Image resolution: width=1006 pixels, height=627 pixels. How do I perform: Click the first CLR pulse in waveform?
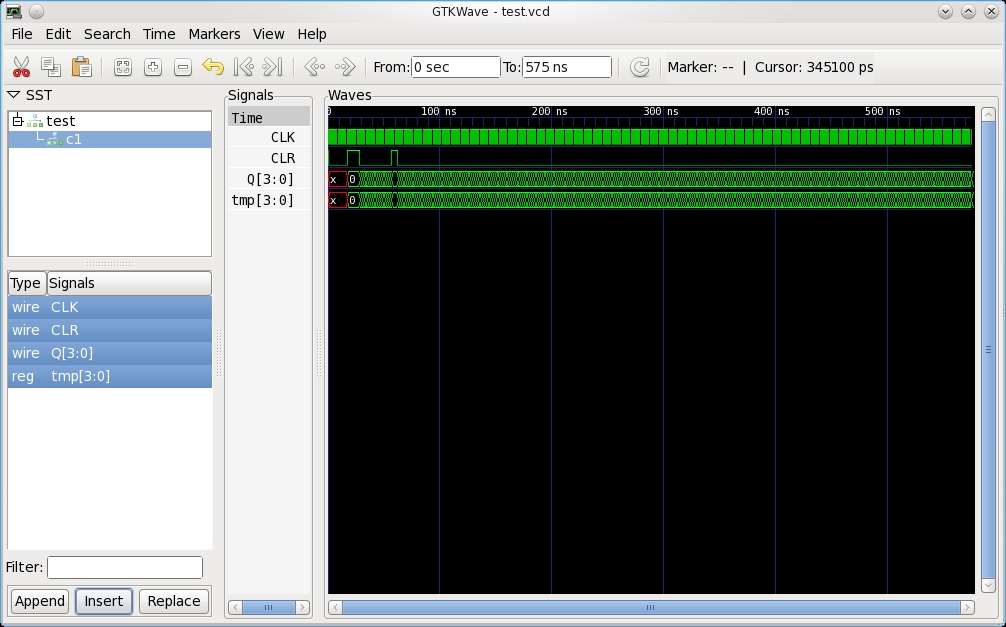tap(353, 158)
